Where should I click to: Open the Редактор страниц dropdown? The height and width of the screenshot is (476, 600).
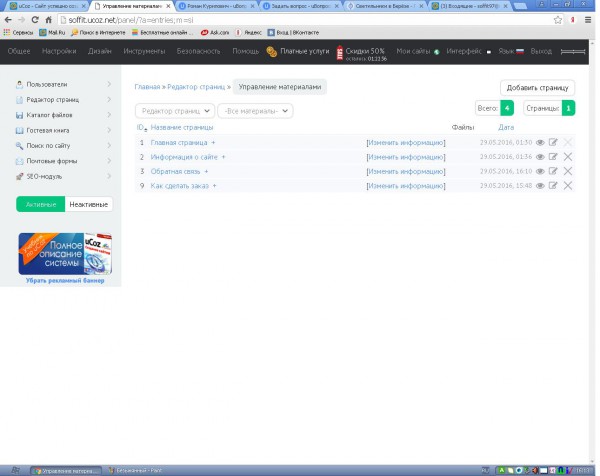click(x=175, y=111)
